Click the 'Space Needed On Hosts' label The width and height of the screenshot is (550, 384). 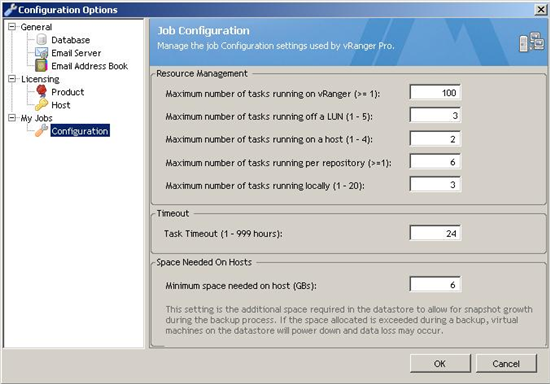(204, 262)
